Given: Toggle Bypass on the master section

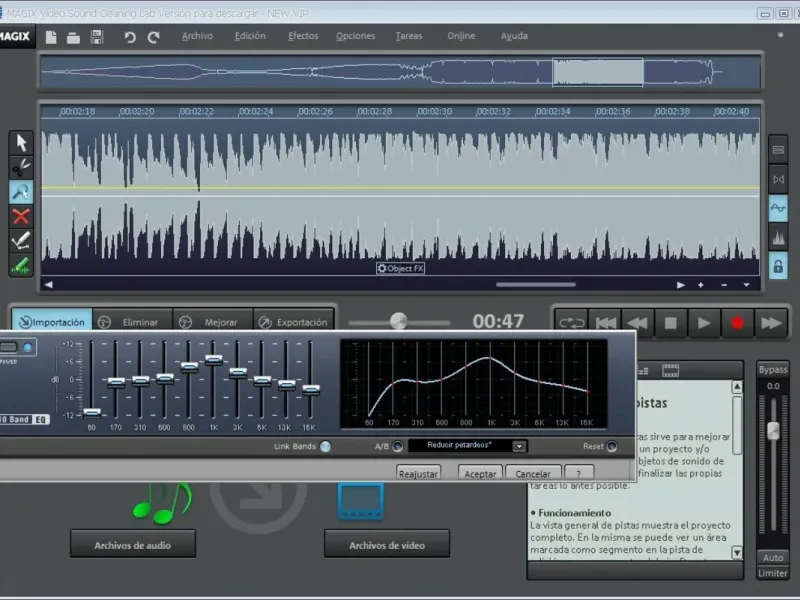Looking at the screenshot, I should [x=772, y=369].
